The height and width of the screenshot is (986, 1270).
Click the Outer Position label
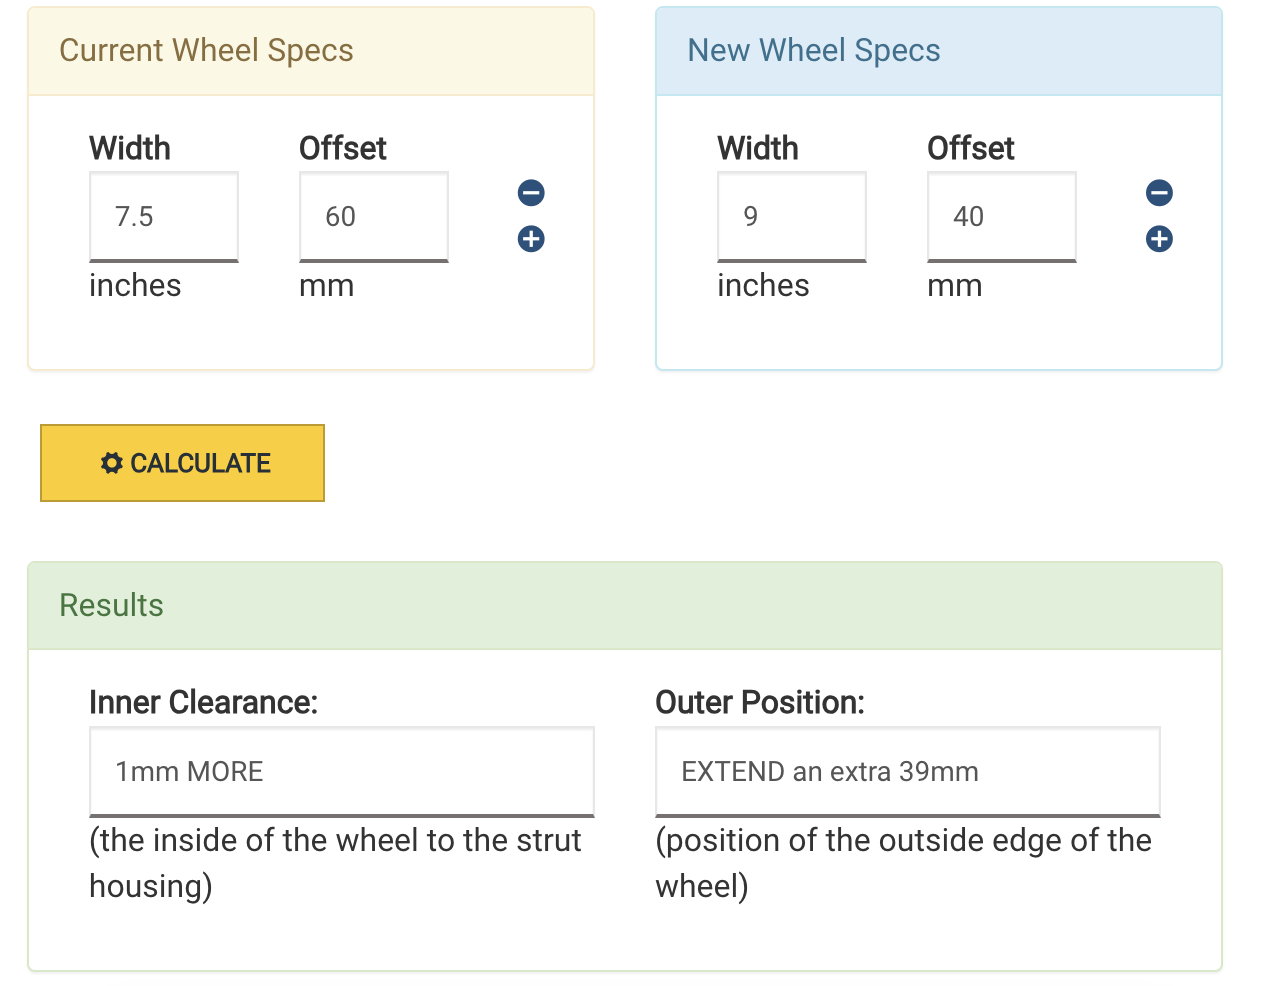point(760,702)
